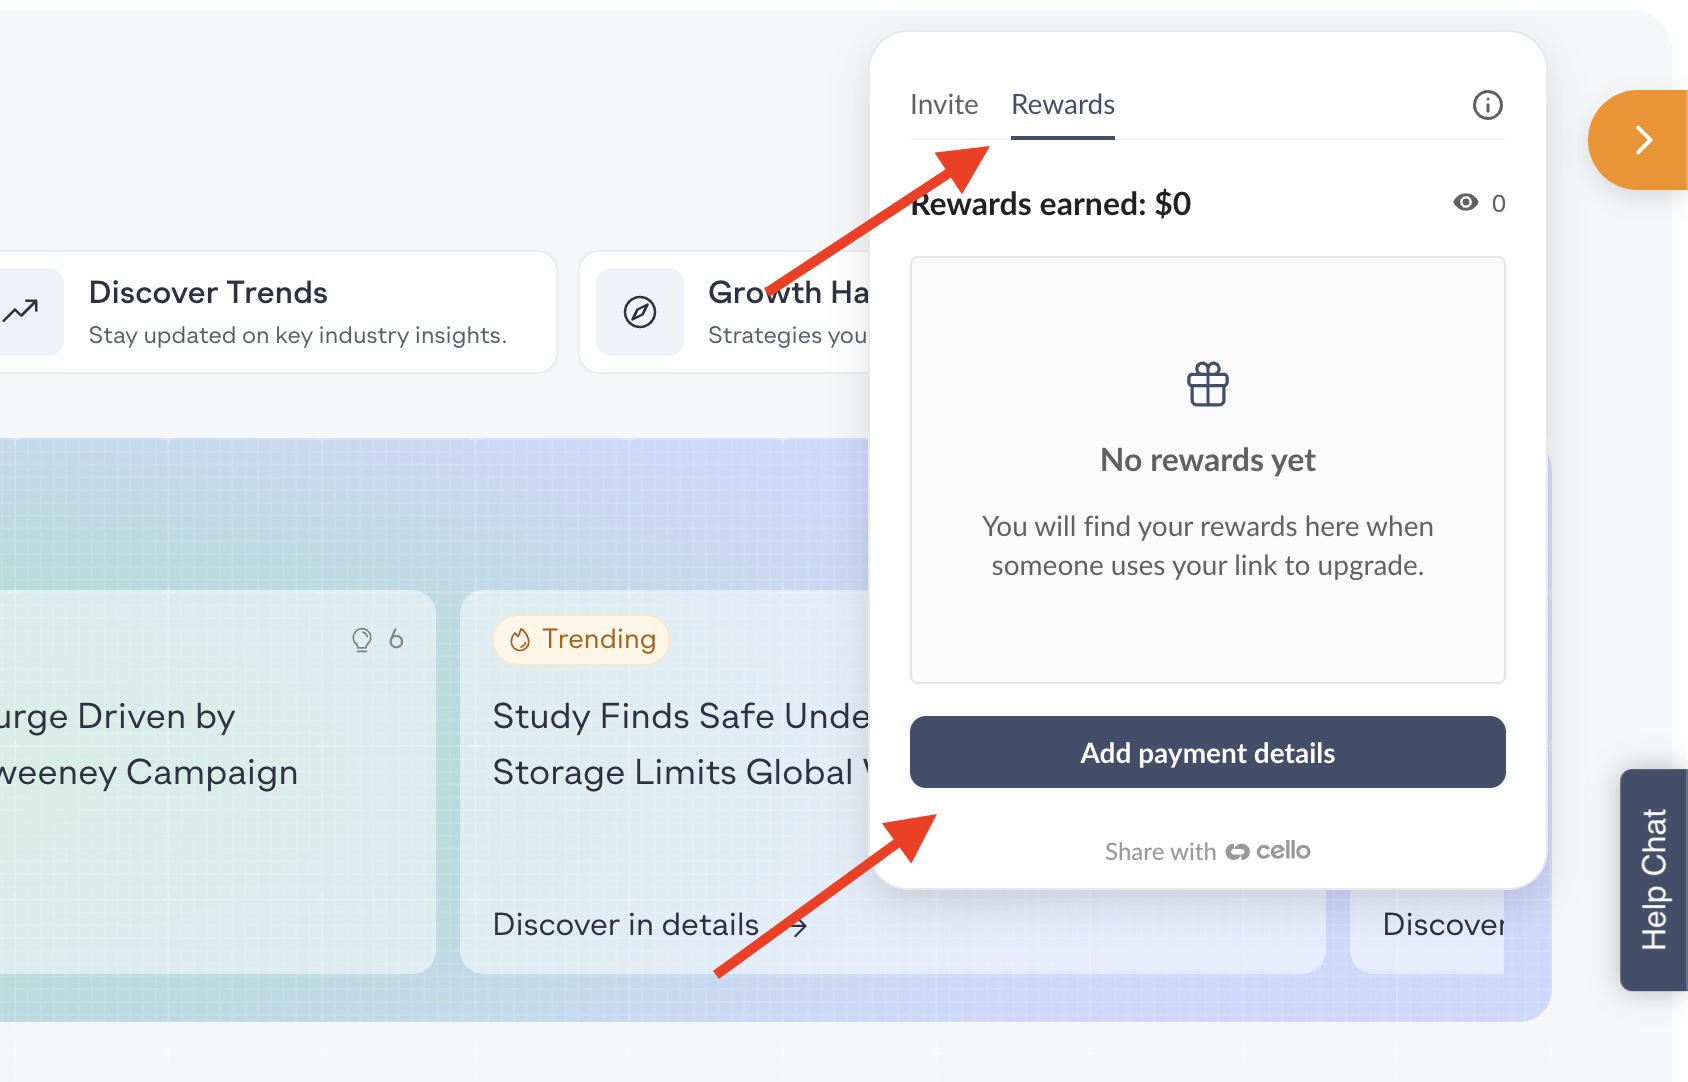This screenshot has width=1688, height=1082.
Task: Click the cello logo in footer
Action: 1268,851
